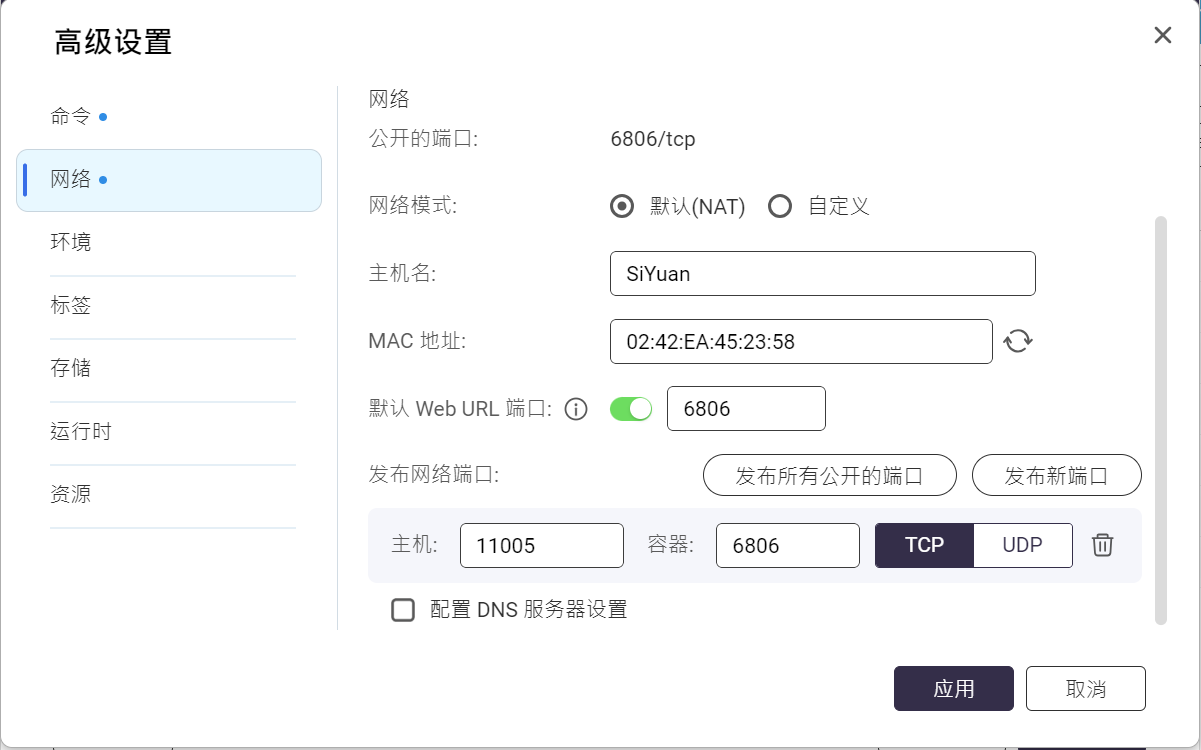Click the info icon beside Web URL port
The image size is (1201, 750).
pyautogui.click(x=576, y=409)
